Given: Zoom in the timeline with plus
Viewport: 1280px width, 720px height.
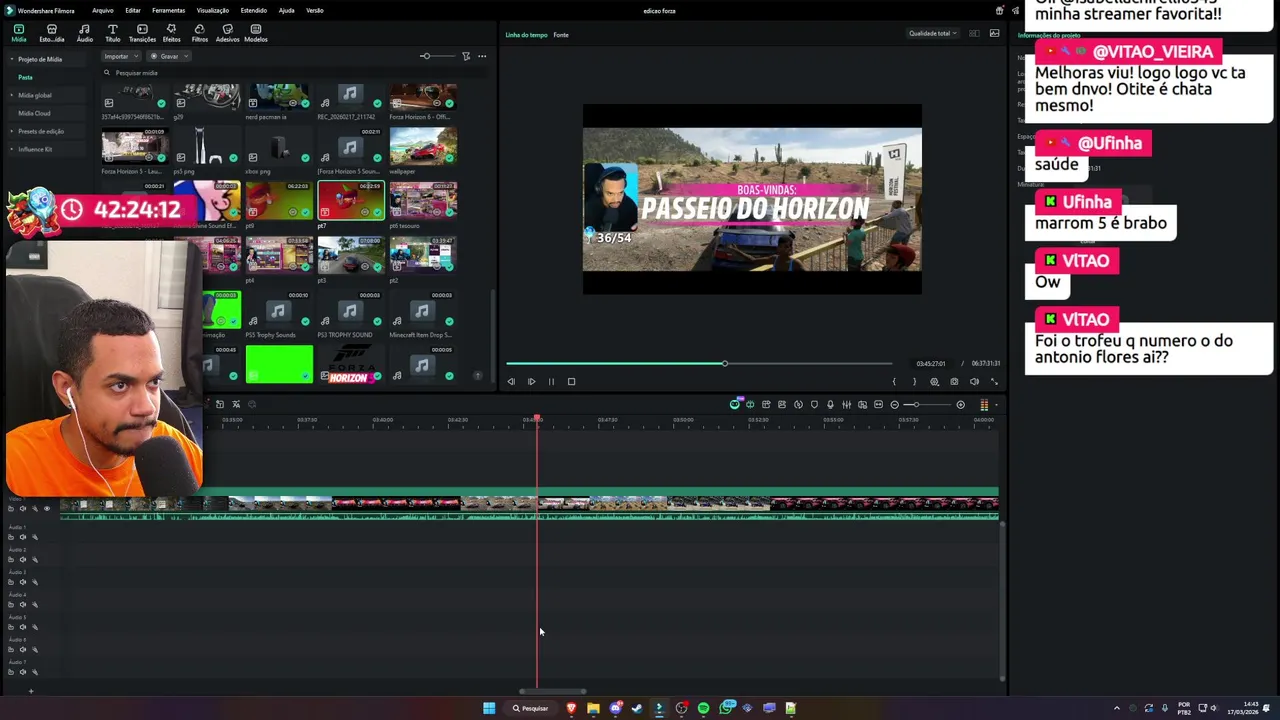Looking at the screenshot, I should (960, 405).
